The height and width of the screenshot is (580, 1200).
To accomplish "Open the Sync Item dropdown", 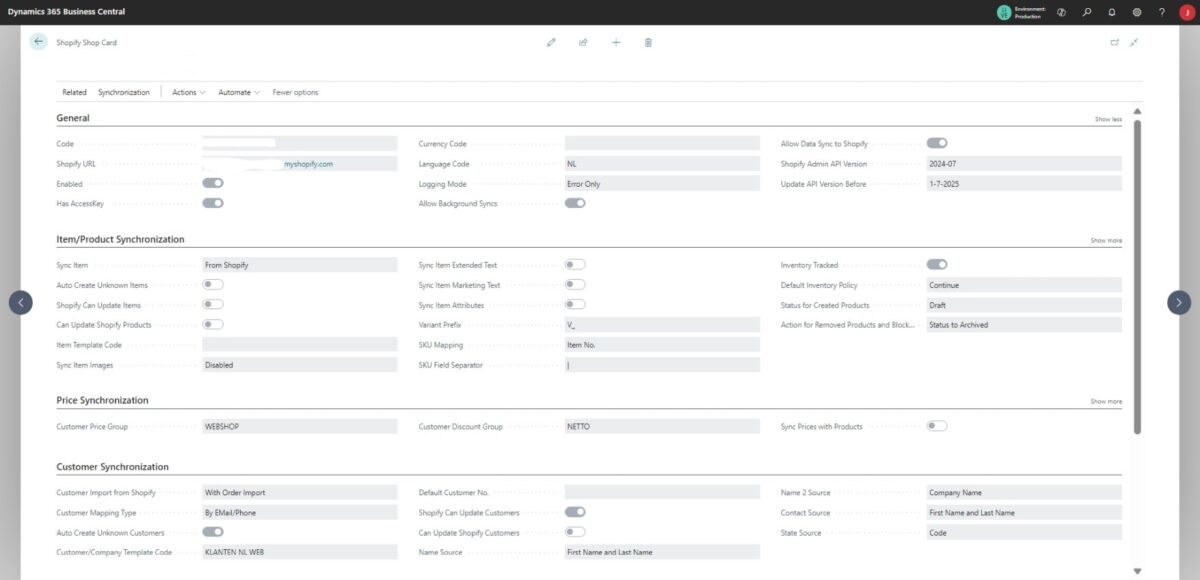I will [300, 265].
